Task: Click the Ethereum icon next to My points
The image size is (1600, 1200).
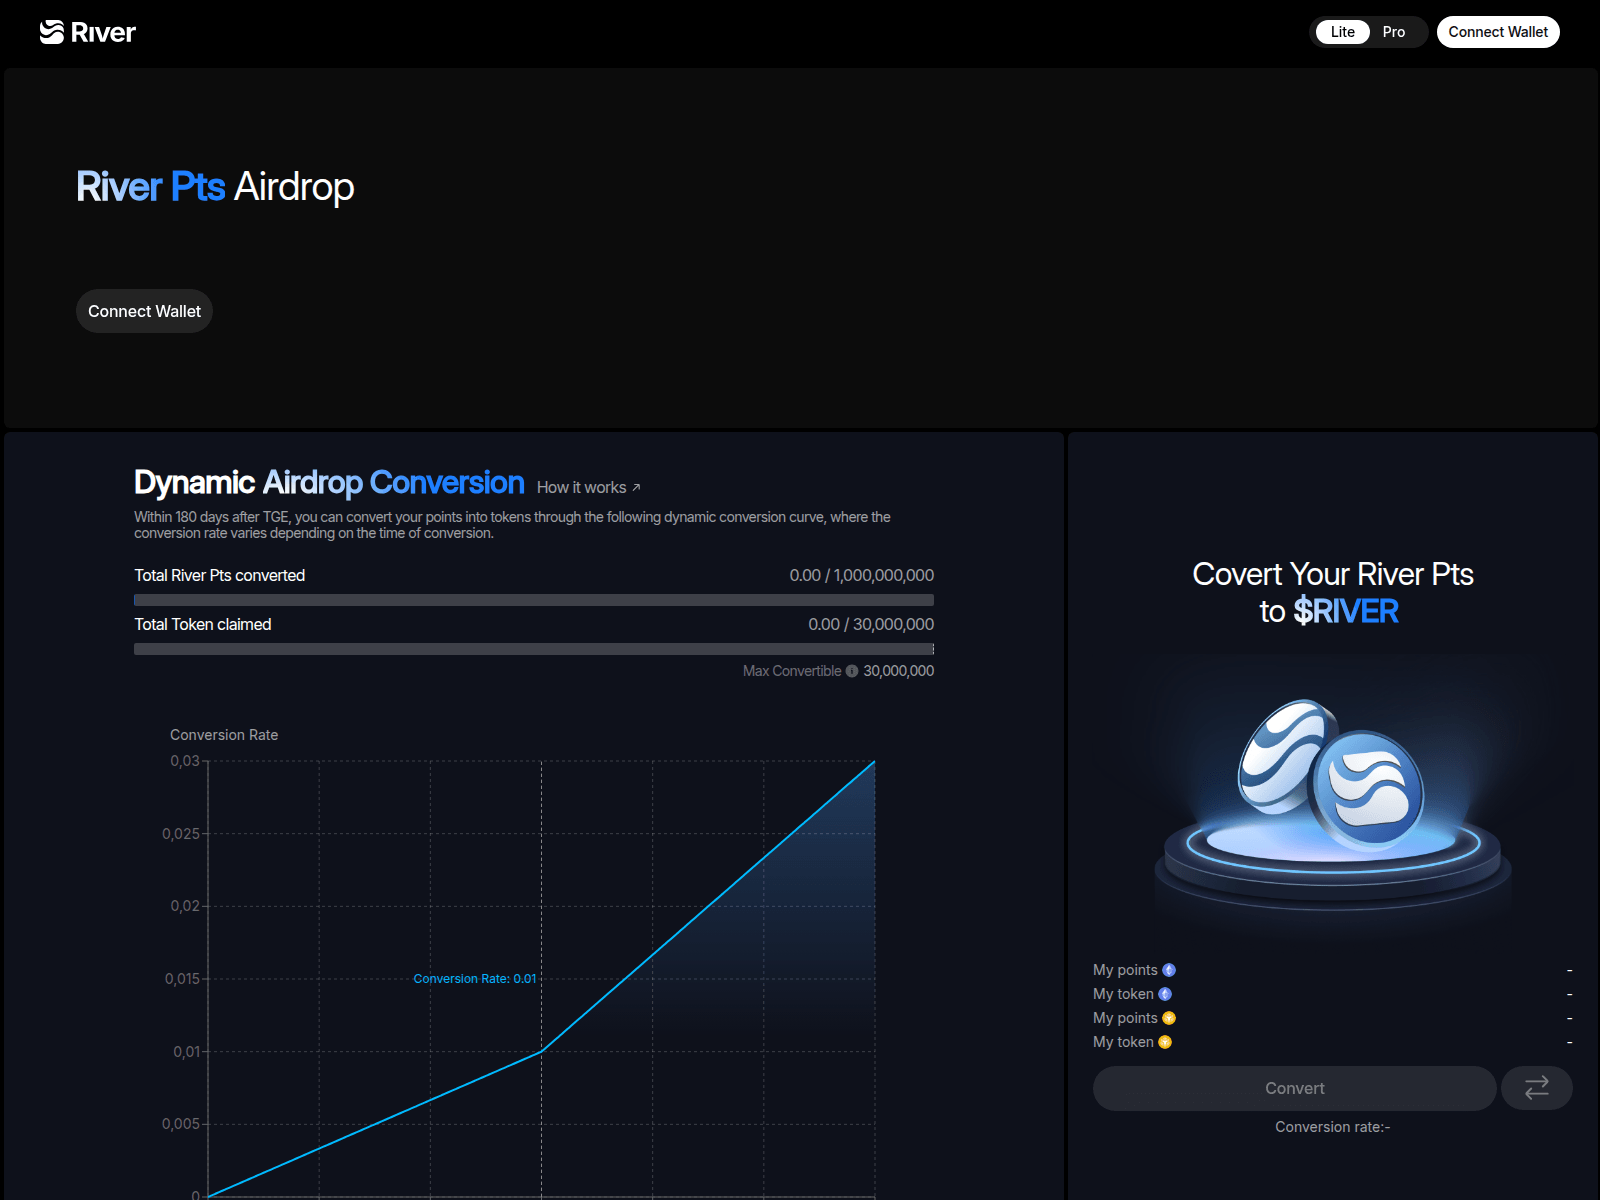Action: (1169, 970)
